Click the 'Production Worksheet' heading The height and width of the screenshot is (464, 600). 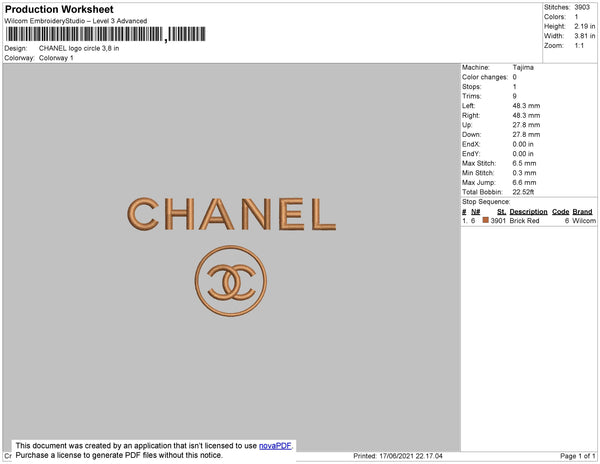coord(59,9)
